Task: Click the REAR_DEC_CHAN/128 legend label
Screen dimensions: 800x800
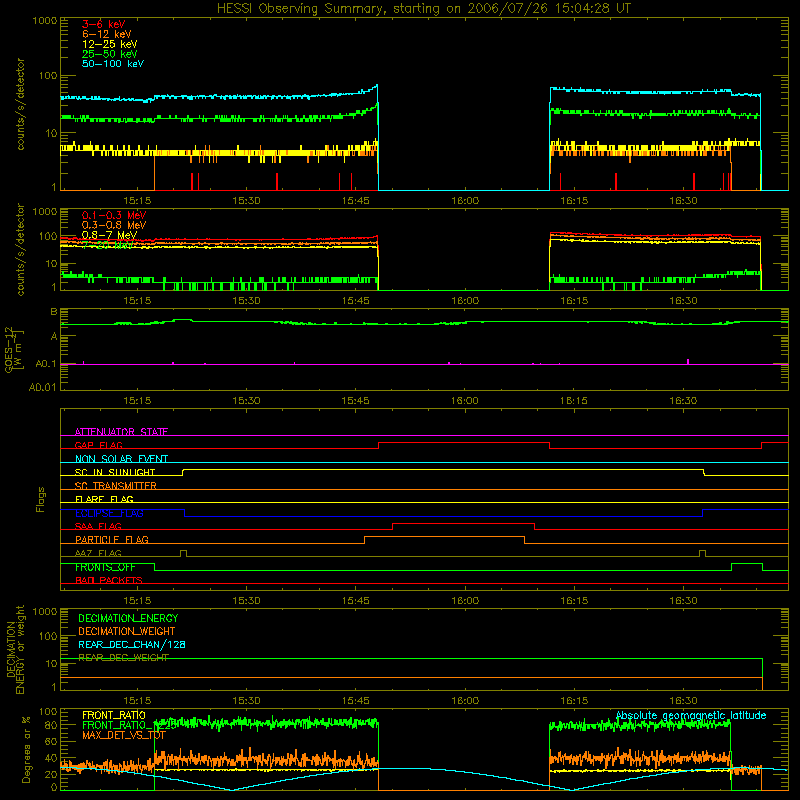Action: click(132, 645)
